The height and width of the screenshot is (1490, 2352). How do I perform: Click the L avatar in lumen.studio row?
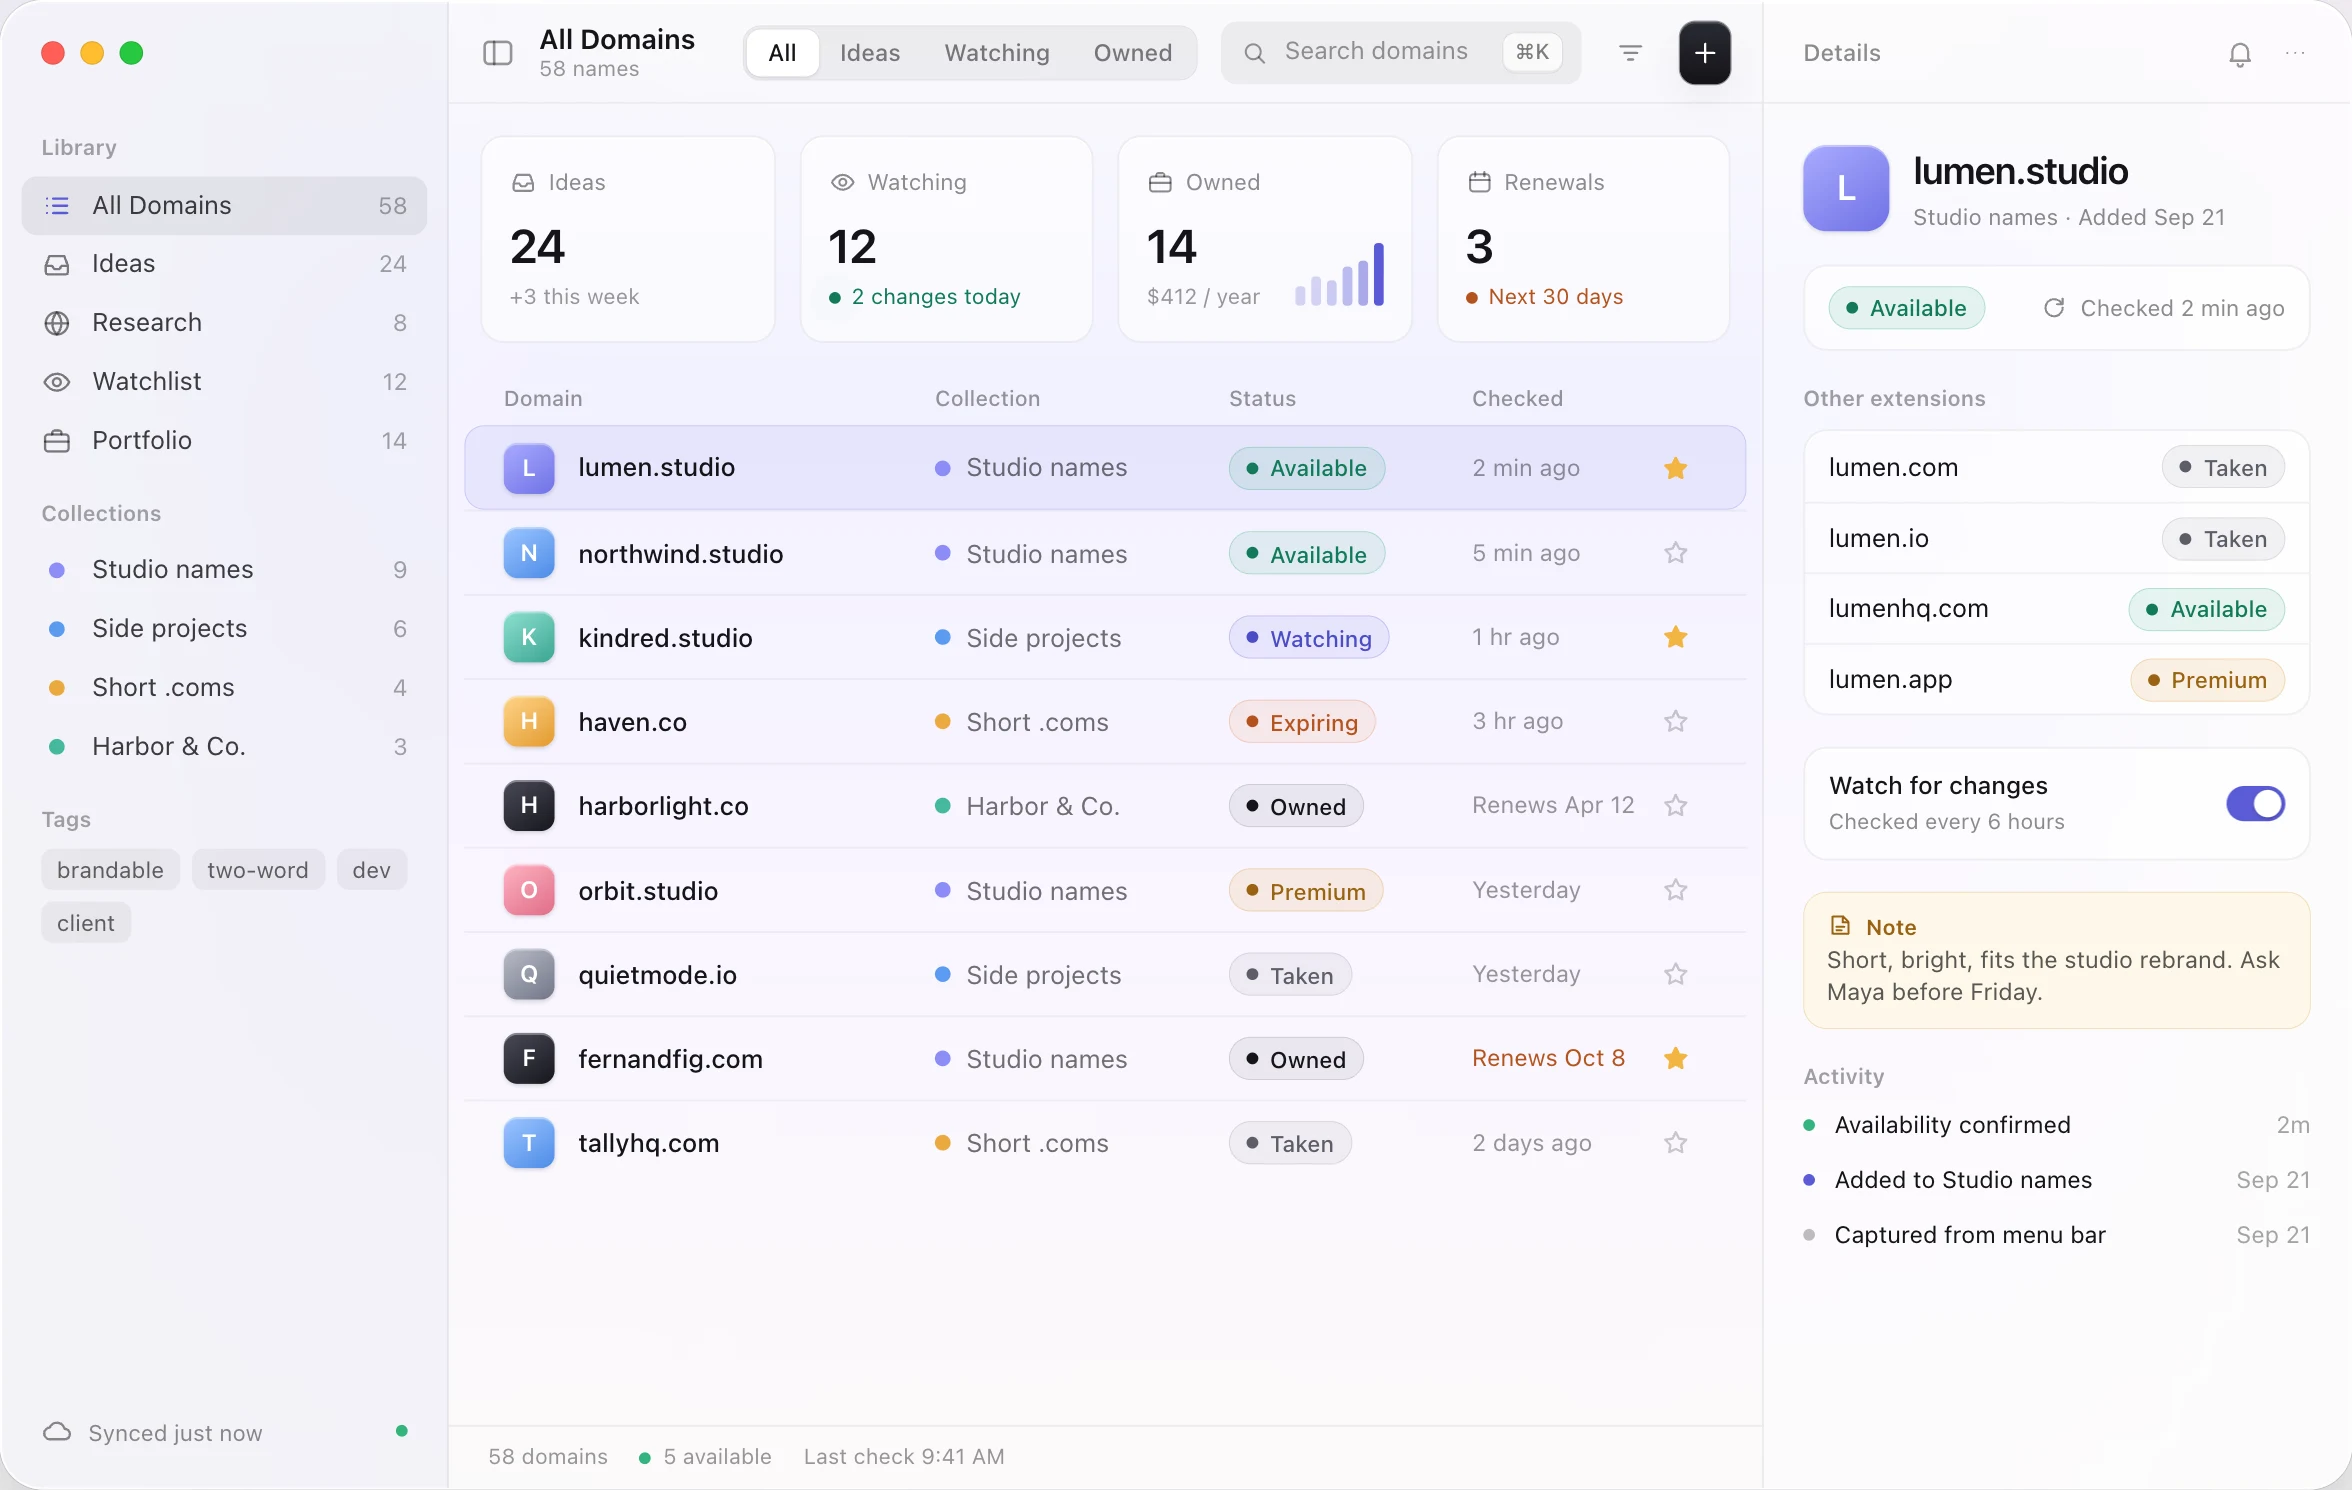529,468
